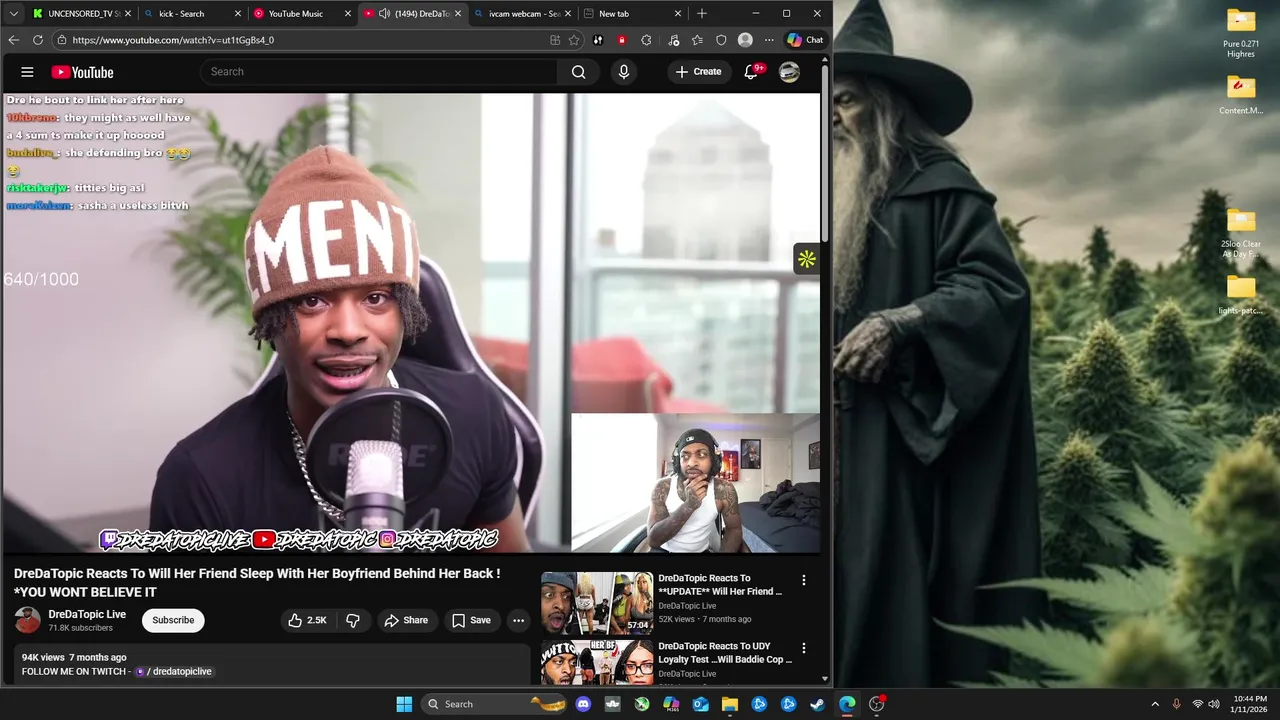Open the lights-patc desktop folder
Image resolution: width=1280 pixels, height=720 pixels.
tap(1241, 294)
